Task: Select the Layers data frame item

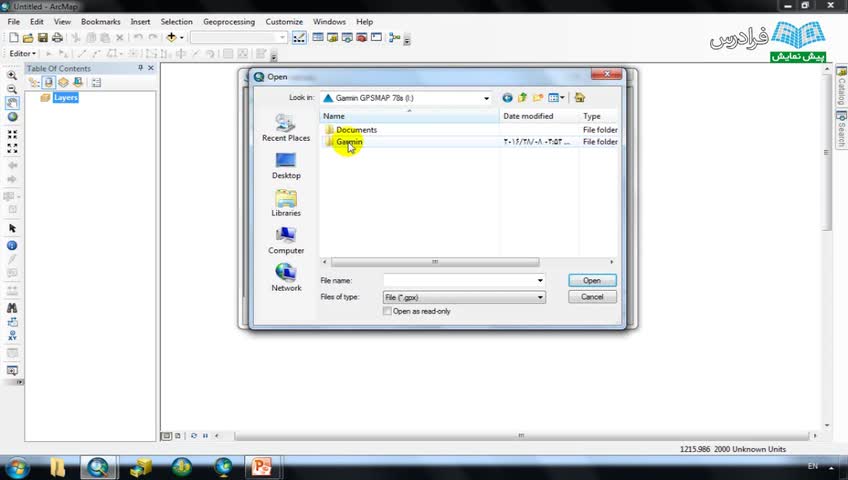Action: point(65,97)
